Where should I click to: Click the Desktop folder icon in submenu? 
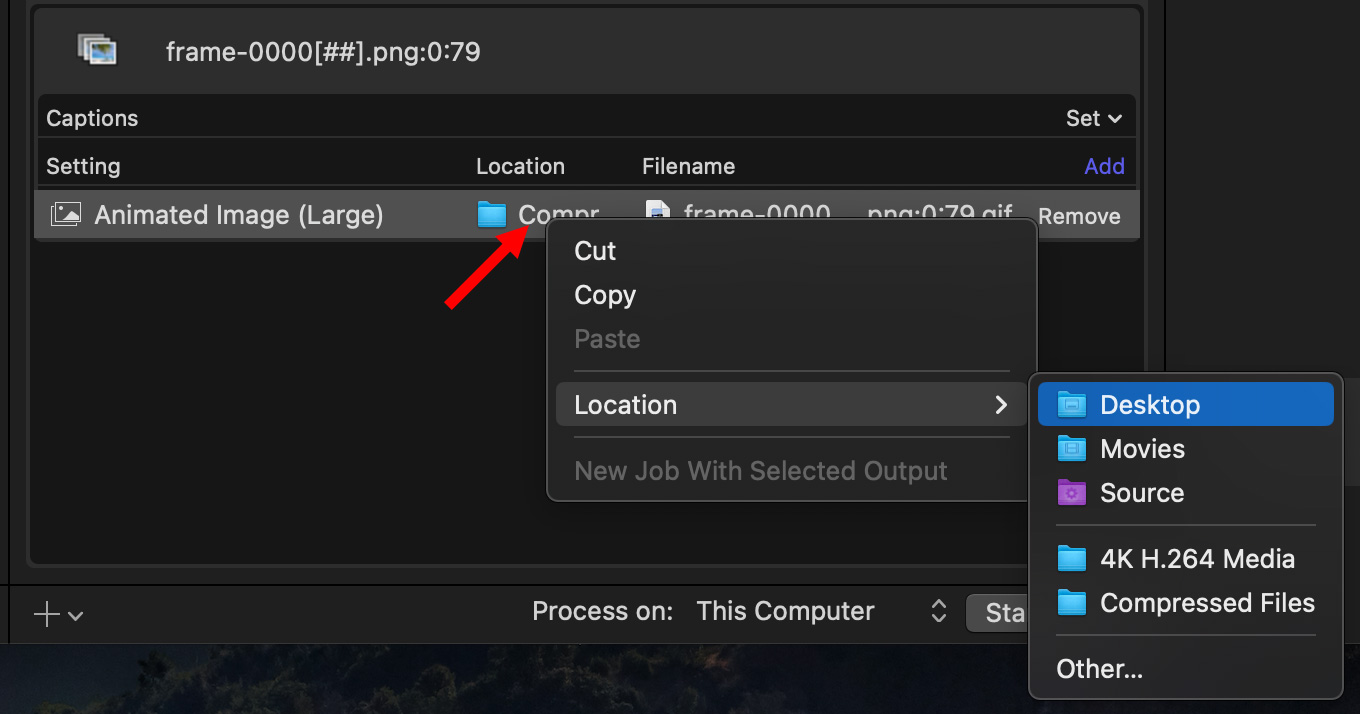[x=1071, y=404]
